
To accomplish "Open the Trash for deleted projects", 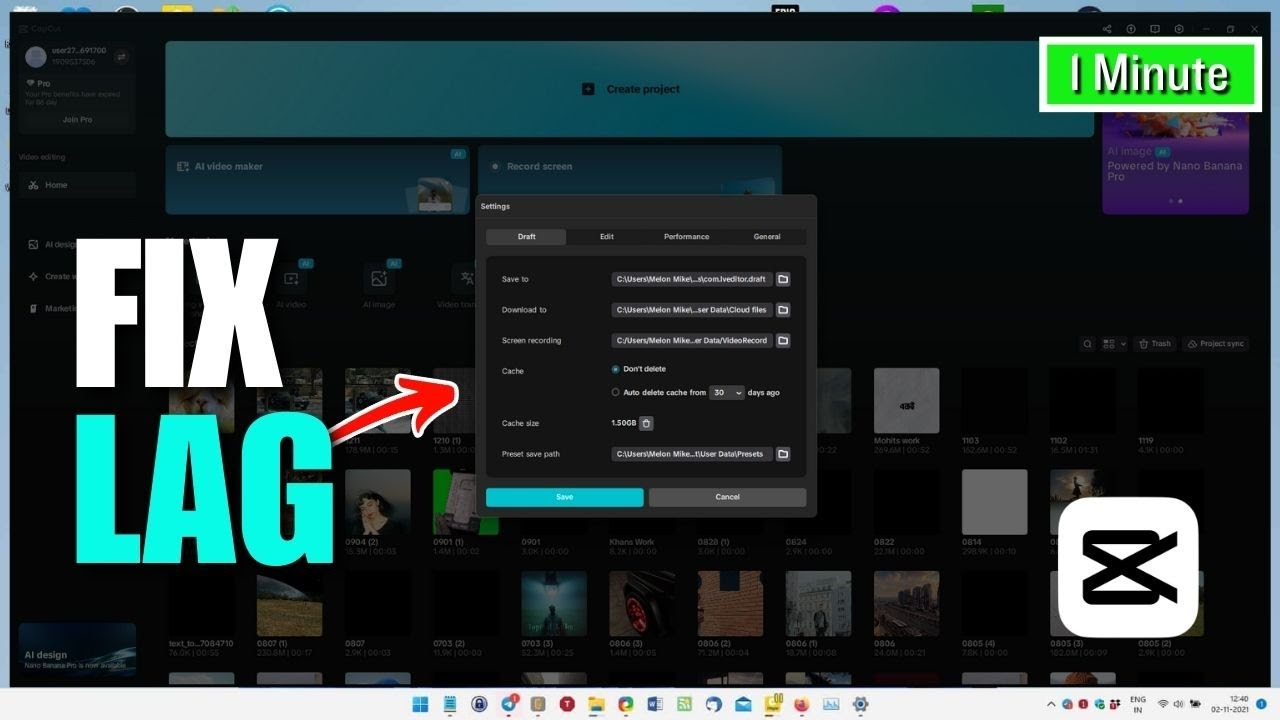I will tap(1154, 344).
